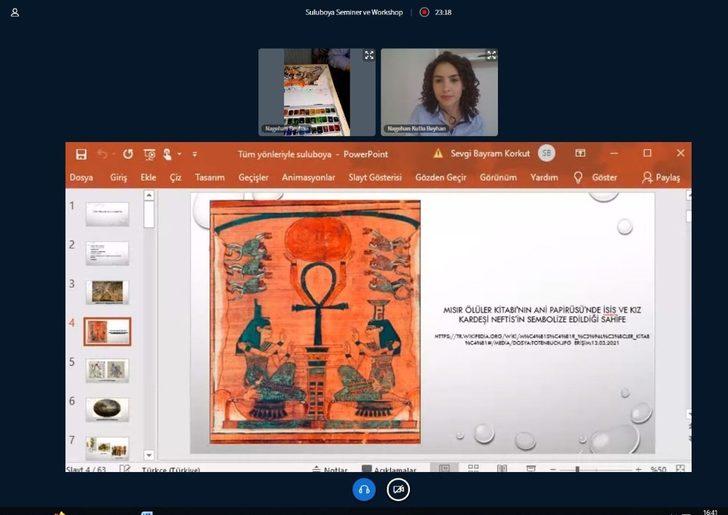Click the Save icon in PowerPoint
Image resolution: width=728 pixels, height=515 pixels.
[80, 154]
